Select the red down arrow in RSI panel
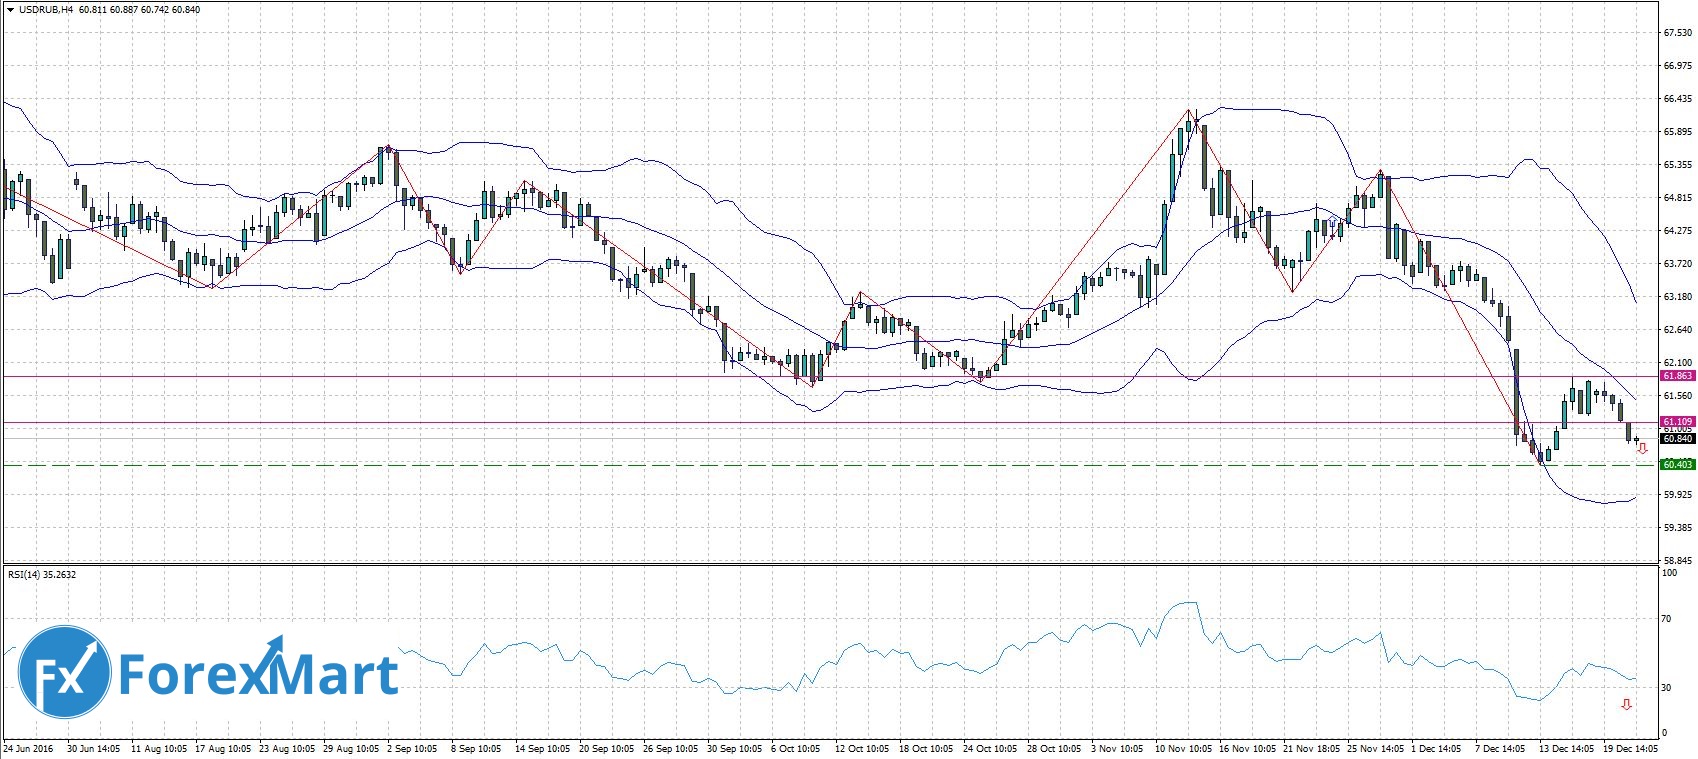 tap(1627, 705)
